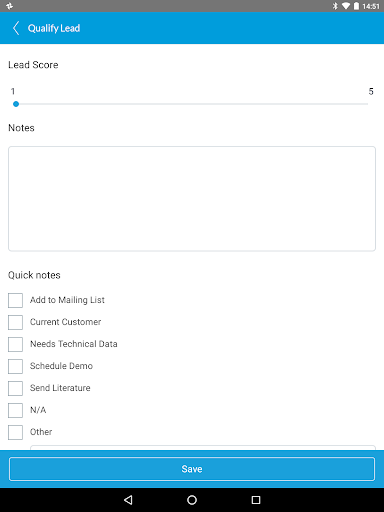Check the Add to Mailing List box

point(15,300)
